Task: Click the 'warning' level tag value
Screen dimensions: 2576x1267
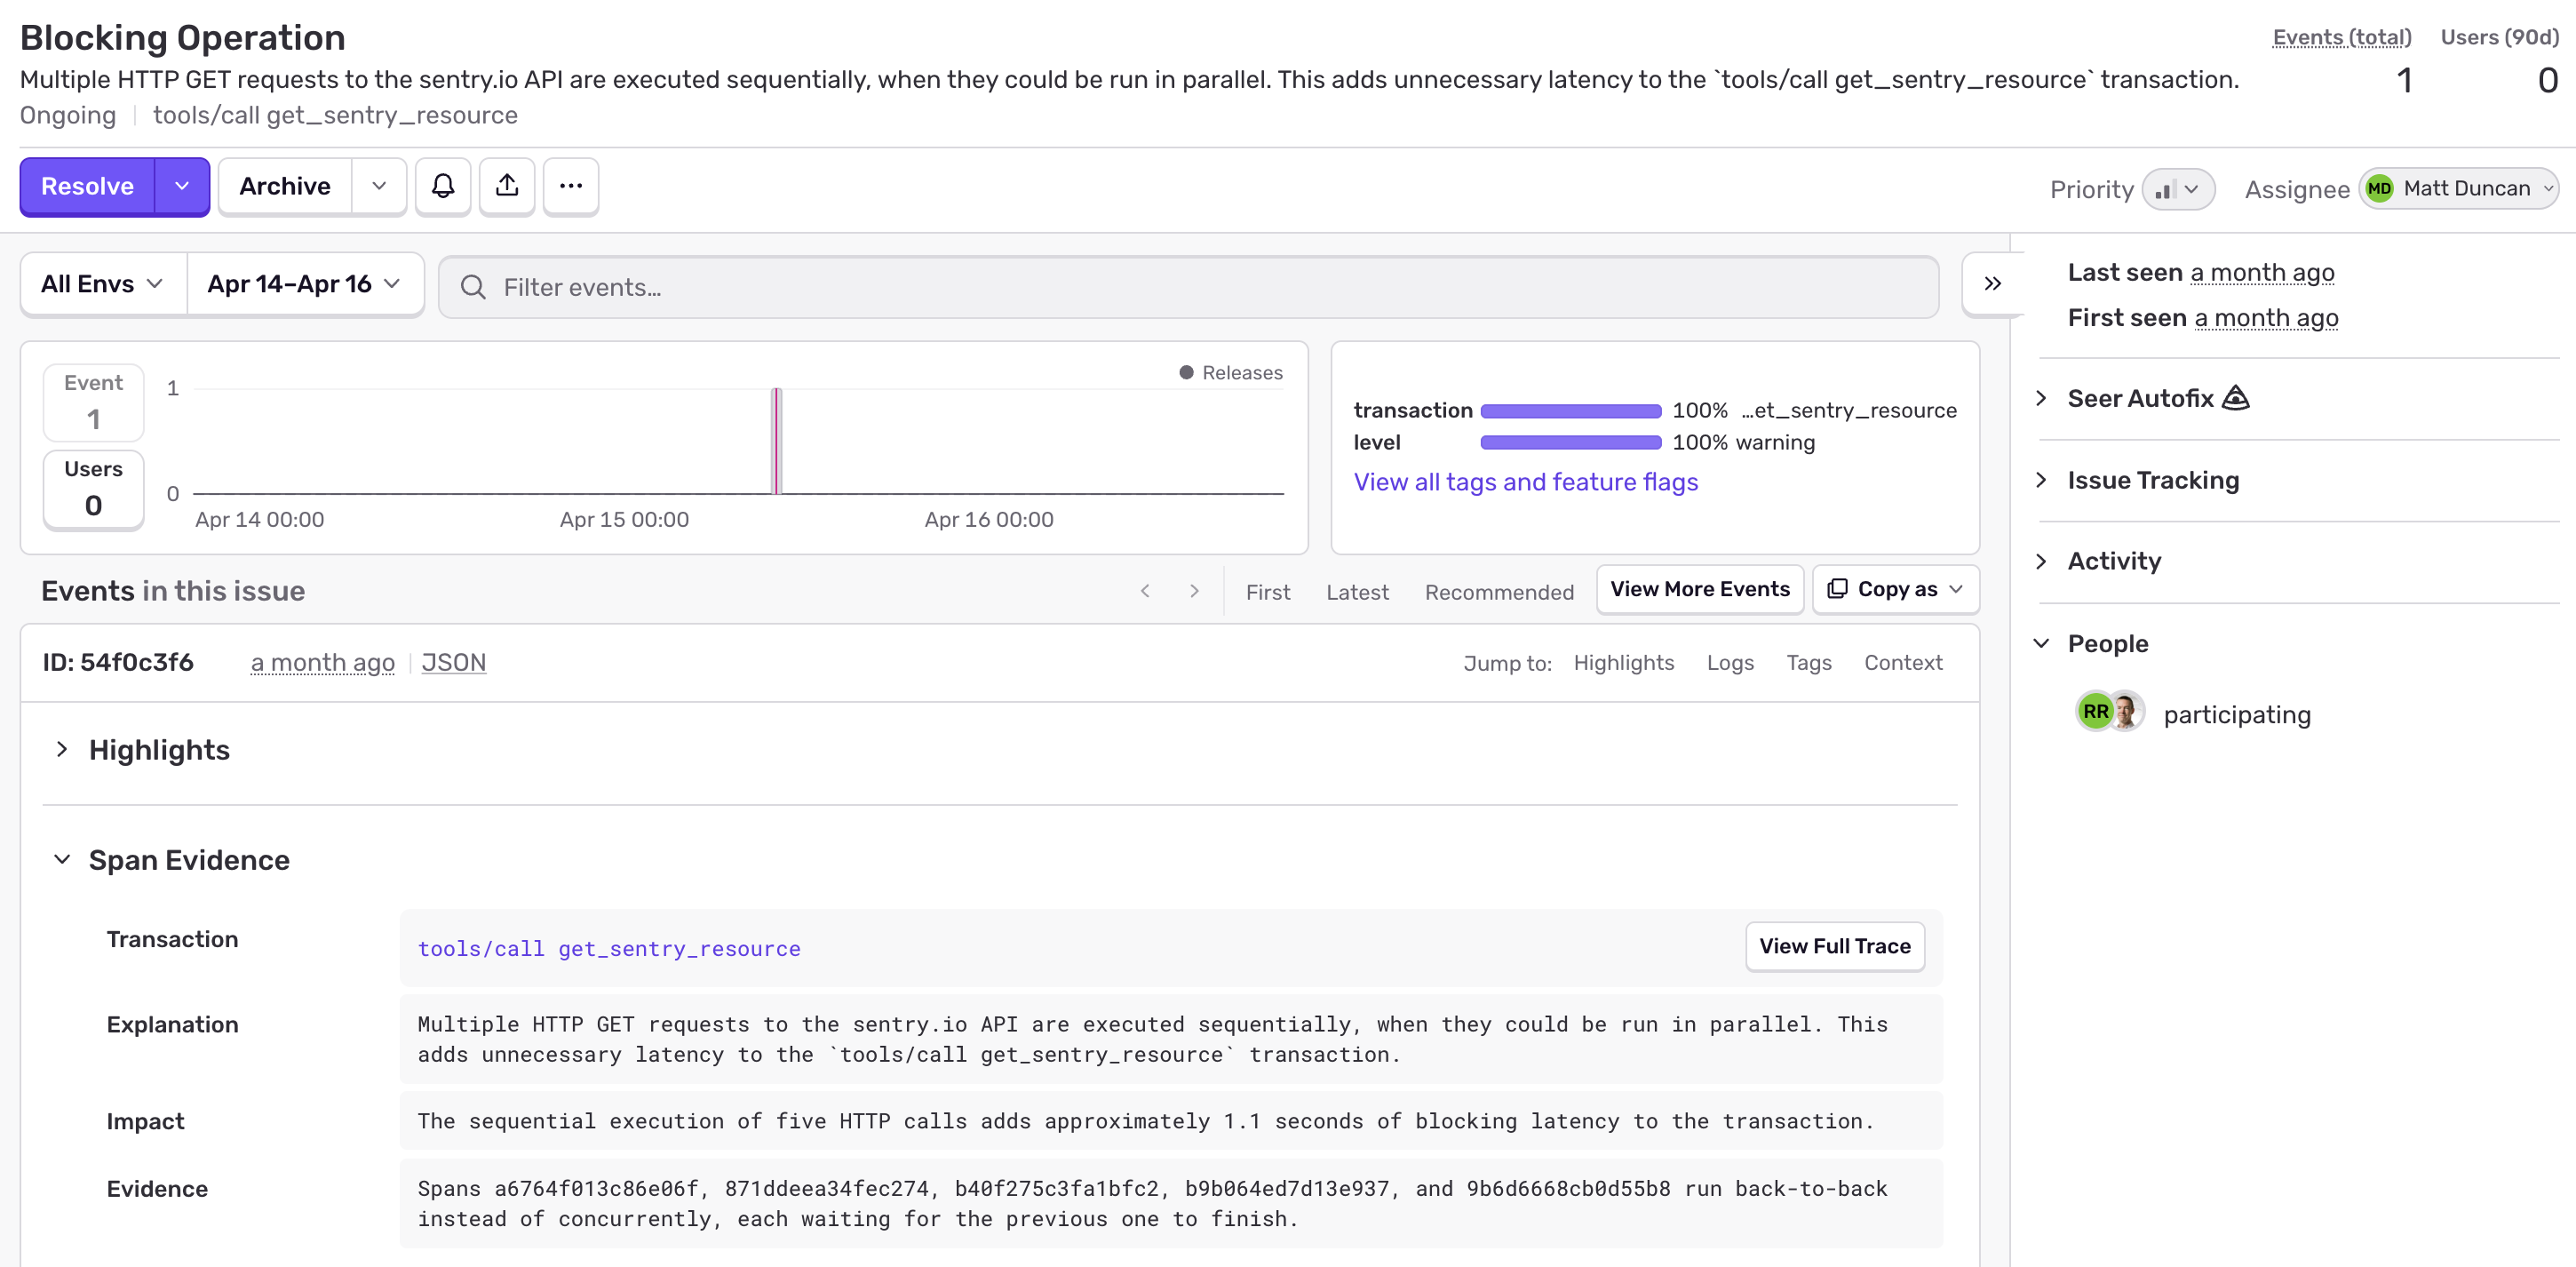Action: click(1774, 443)
